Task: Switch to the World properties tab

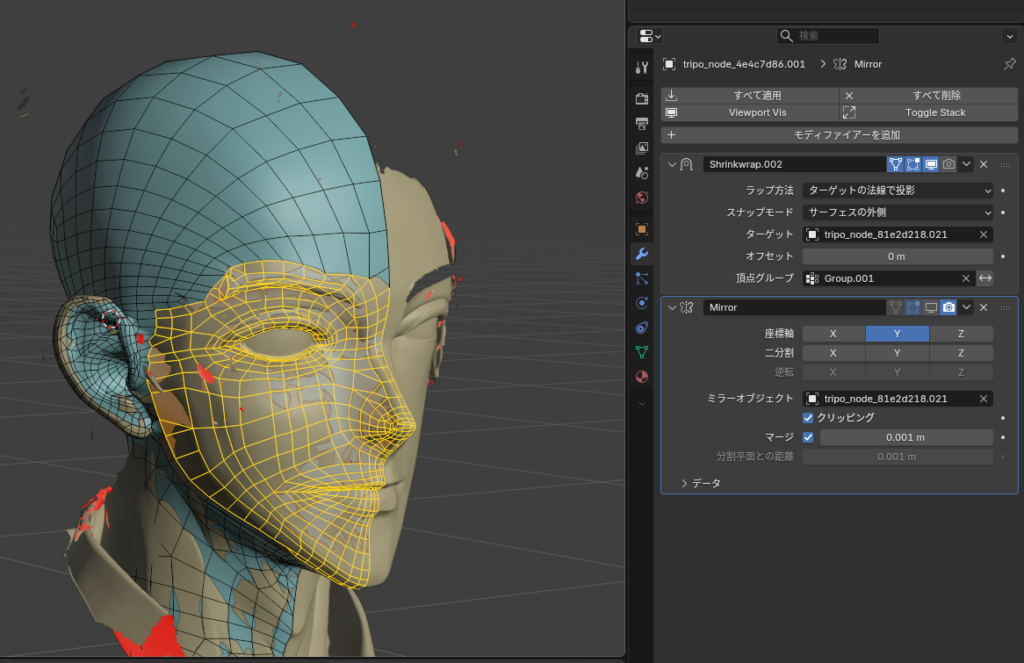Action: tap(642, 197)
